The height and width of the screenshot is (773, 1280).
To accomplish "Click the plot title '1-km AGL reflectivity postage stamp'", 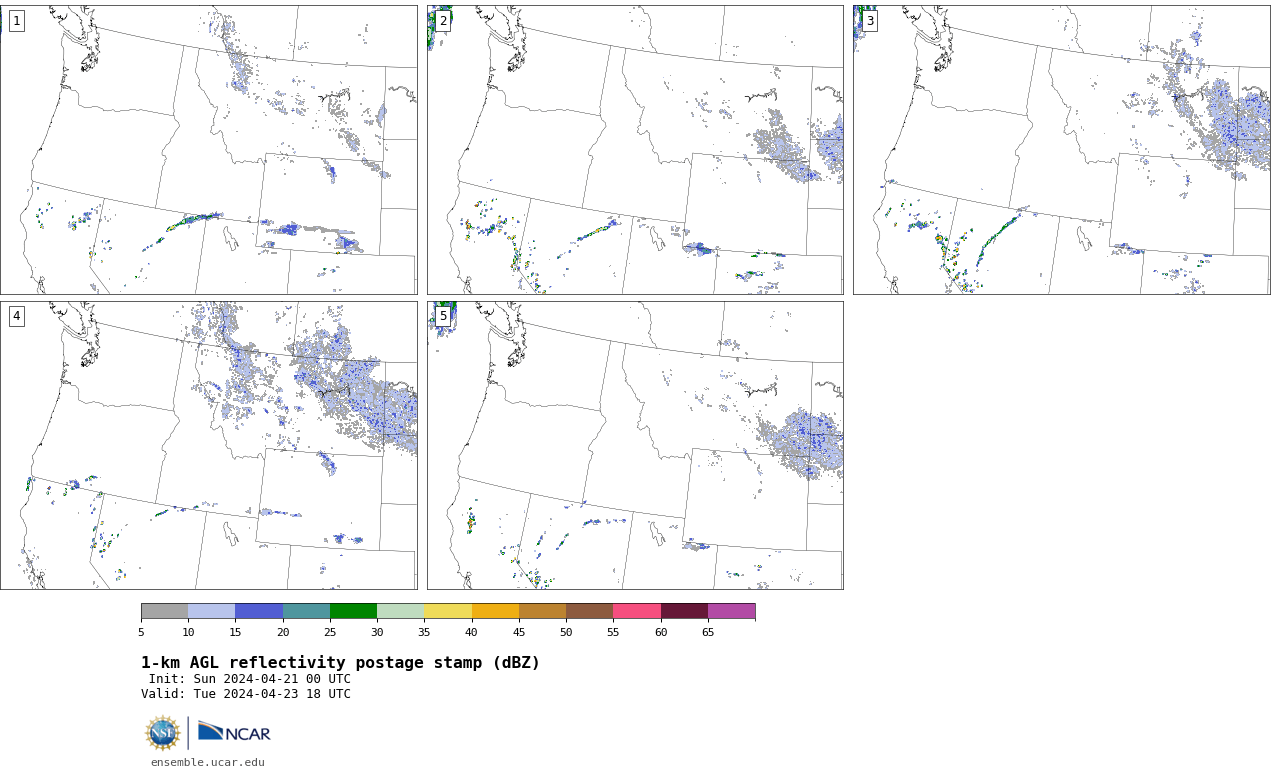I will click(340, 663).
